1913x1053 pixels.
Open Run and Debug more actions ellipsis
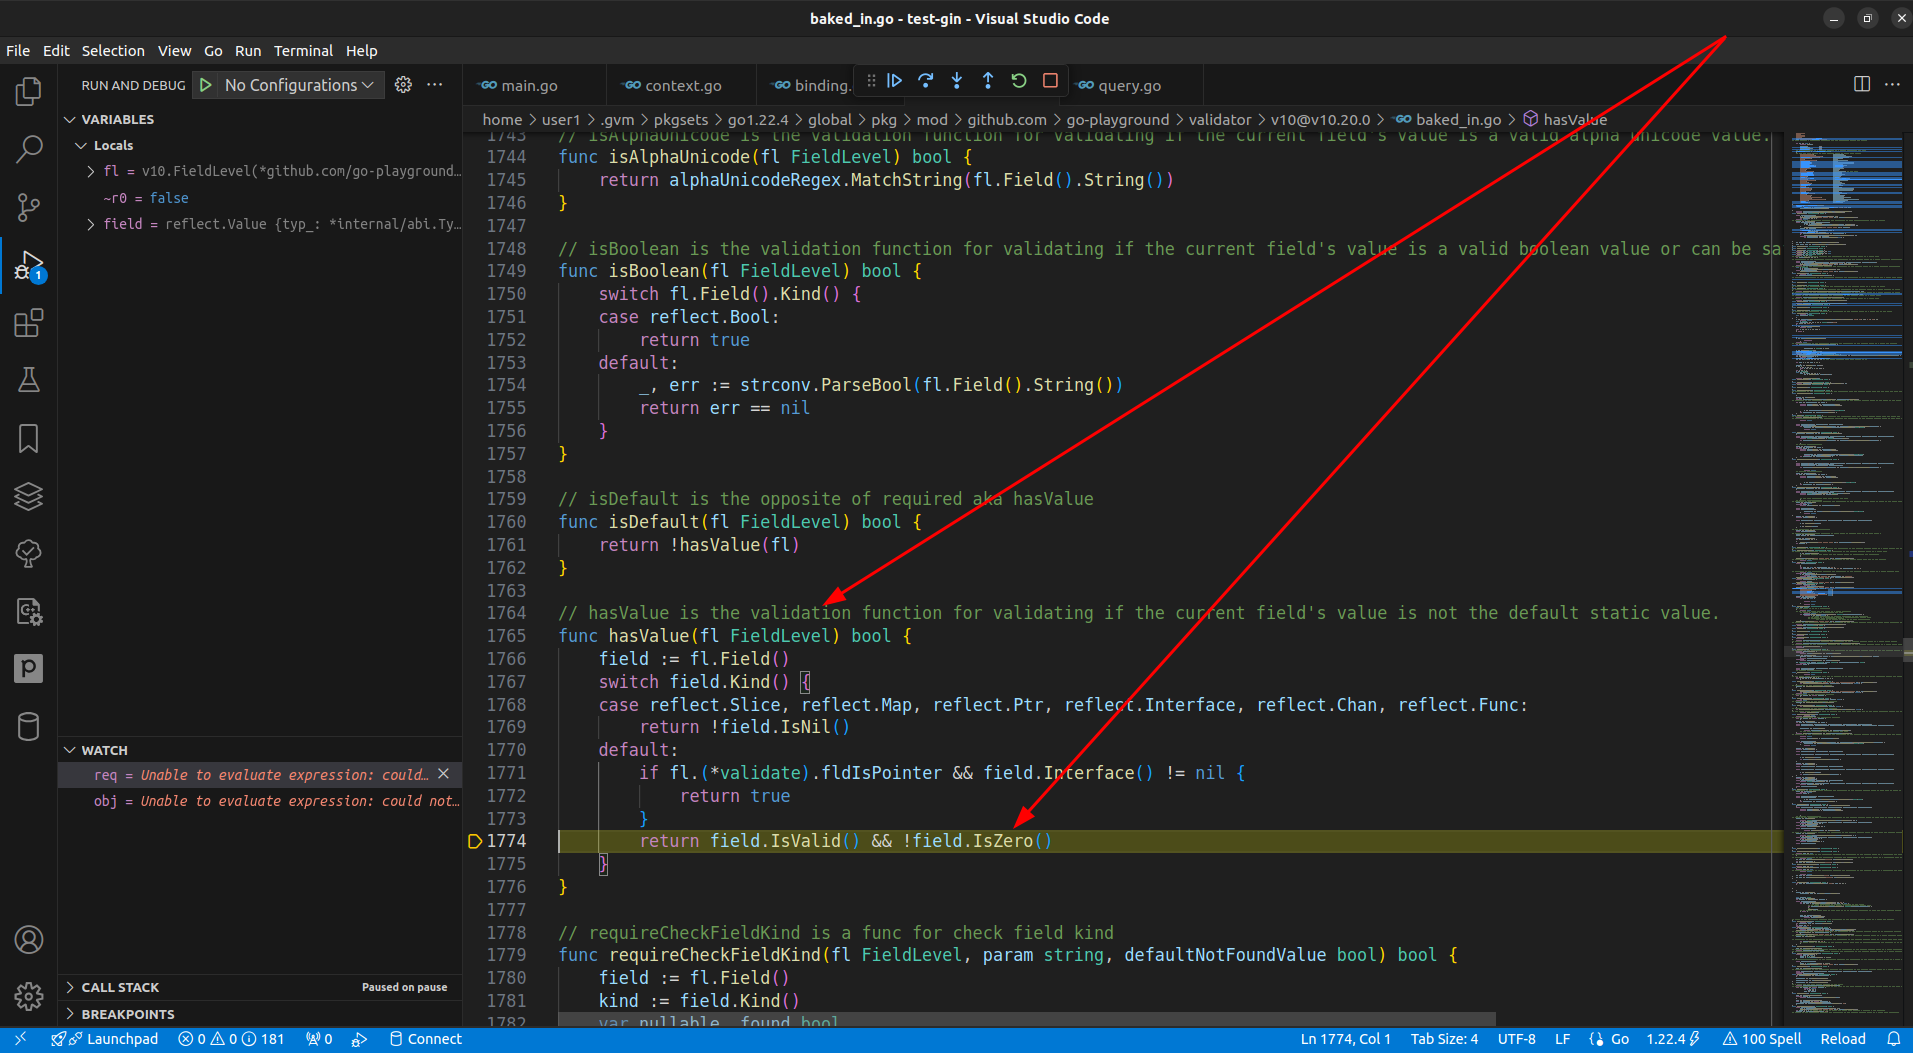click(434, 85)
